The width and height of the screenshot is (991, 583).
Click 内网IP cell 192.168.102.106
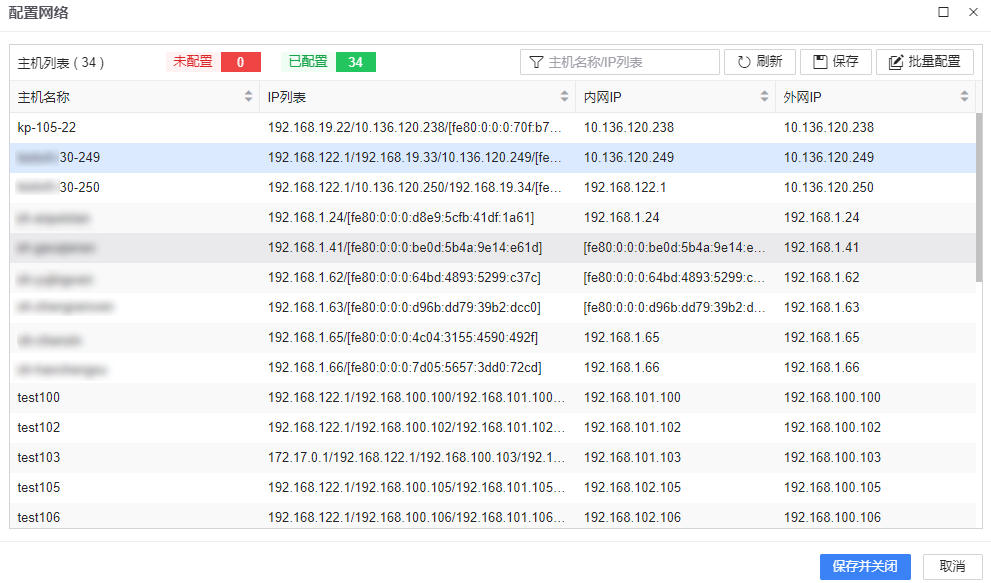point(632,517)
